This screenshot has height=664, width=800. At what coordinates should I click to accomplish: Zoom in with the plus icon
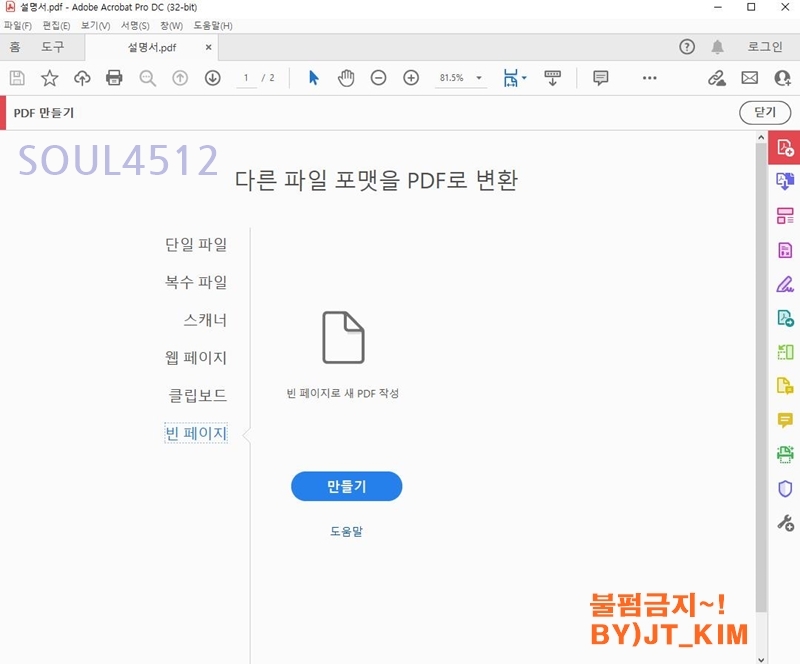click(411, 78)
